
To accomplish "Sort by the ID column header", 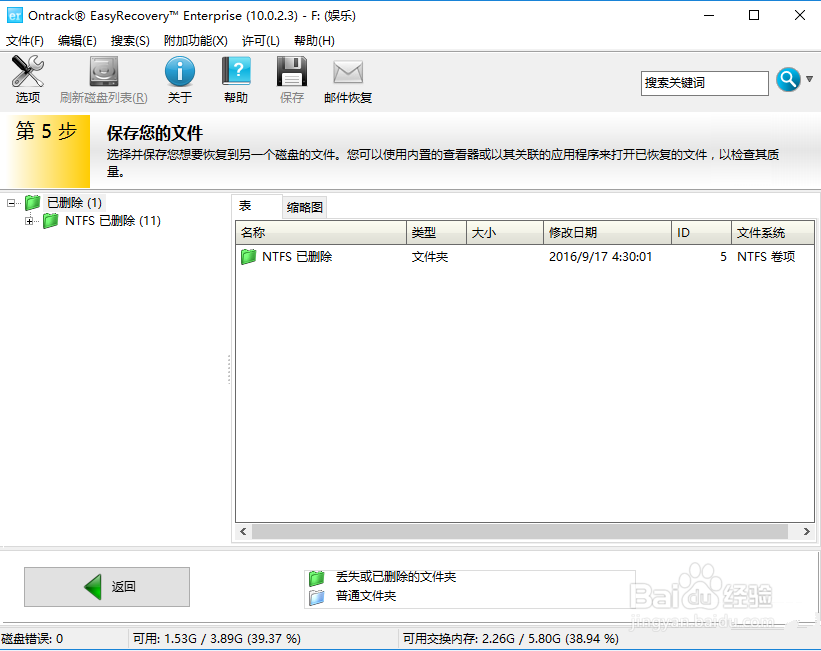I will pos(701,233).
